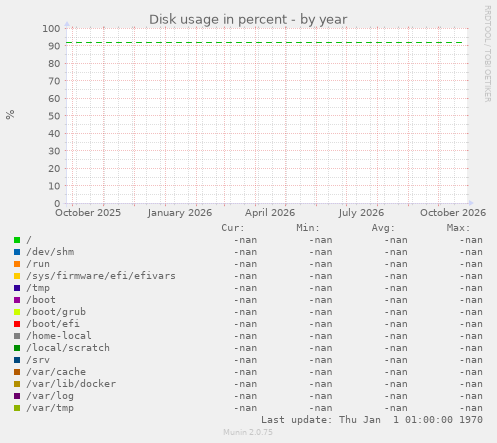Click the Last update timestamp text
The height and width of the screenshot is (443, 497).
pyautogui.click(x=372, y=420)
